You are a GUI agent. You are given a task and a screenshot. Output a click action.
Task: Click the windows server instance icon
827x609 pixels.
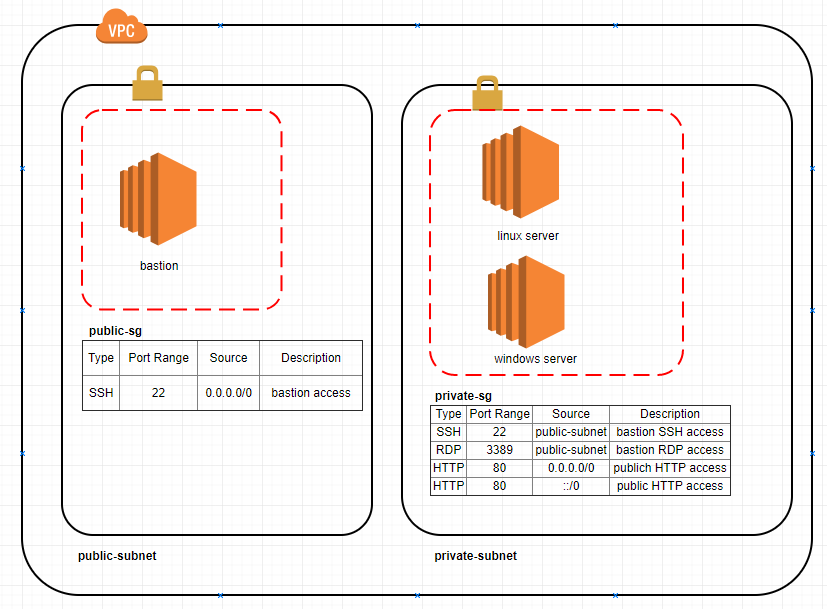(x=525, y=303)
